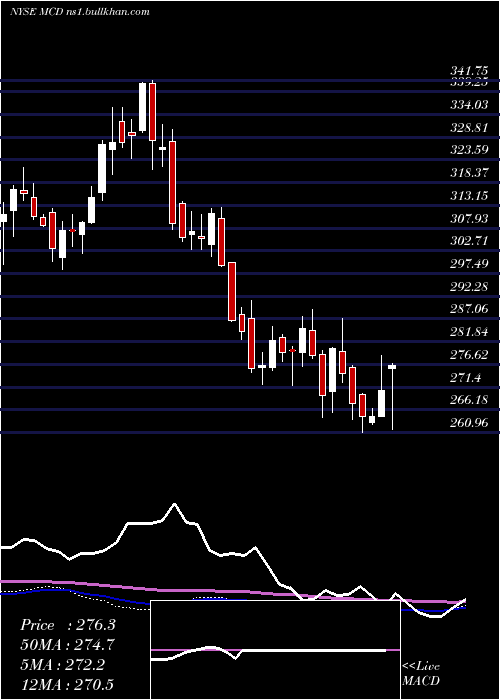Select the 260.96 price axis label
This screenshot has width=500, height=700.
coord(469,422)
